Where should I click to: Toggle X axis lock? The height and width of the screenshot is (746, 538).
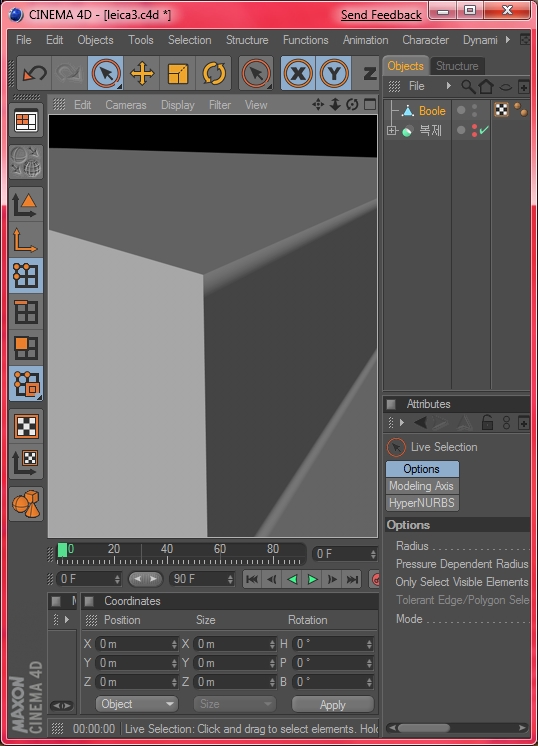(x=298, y=73)
